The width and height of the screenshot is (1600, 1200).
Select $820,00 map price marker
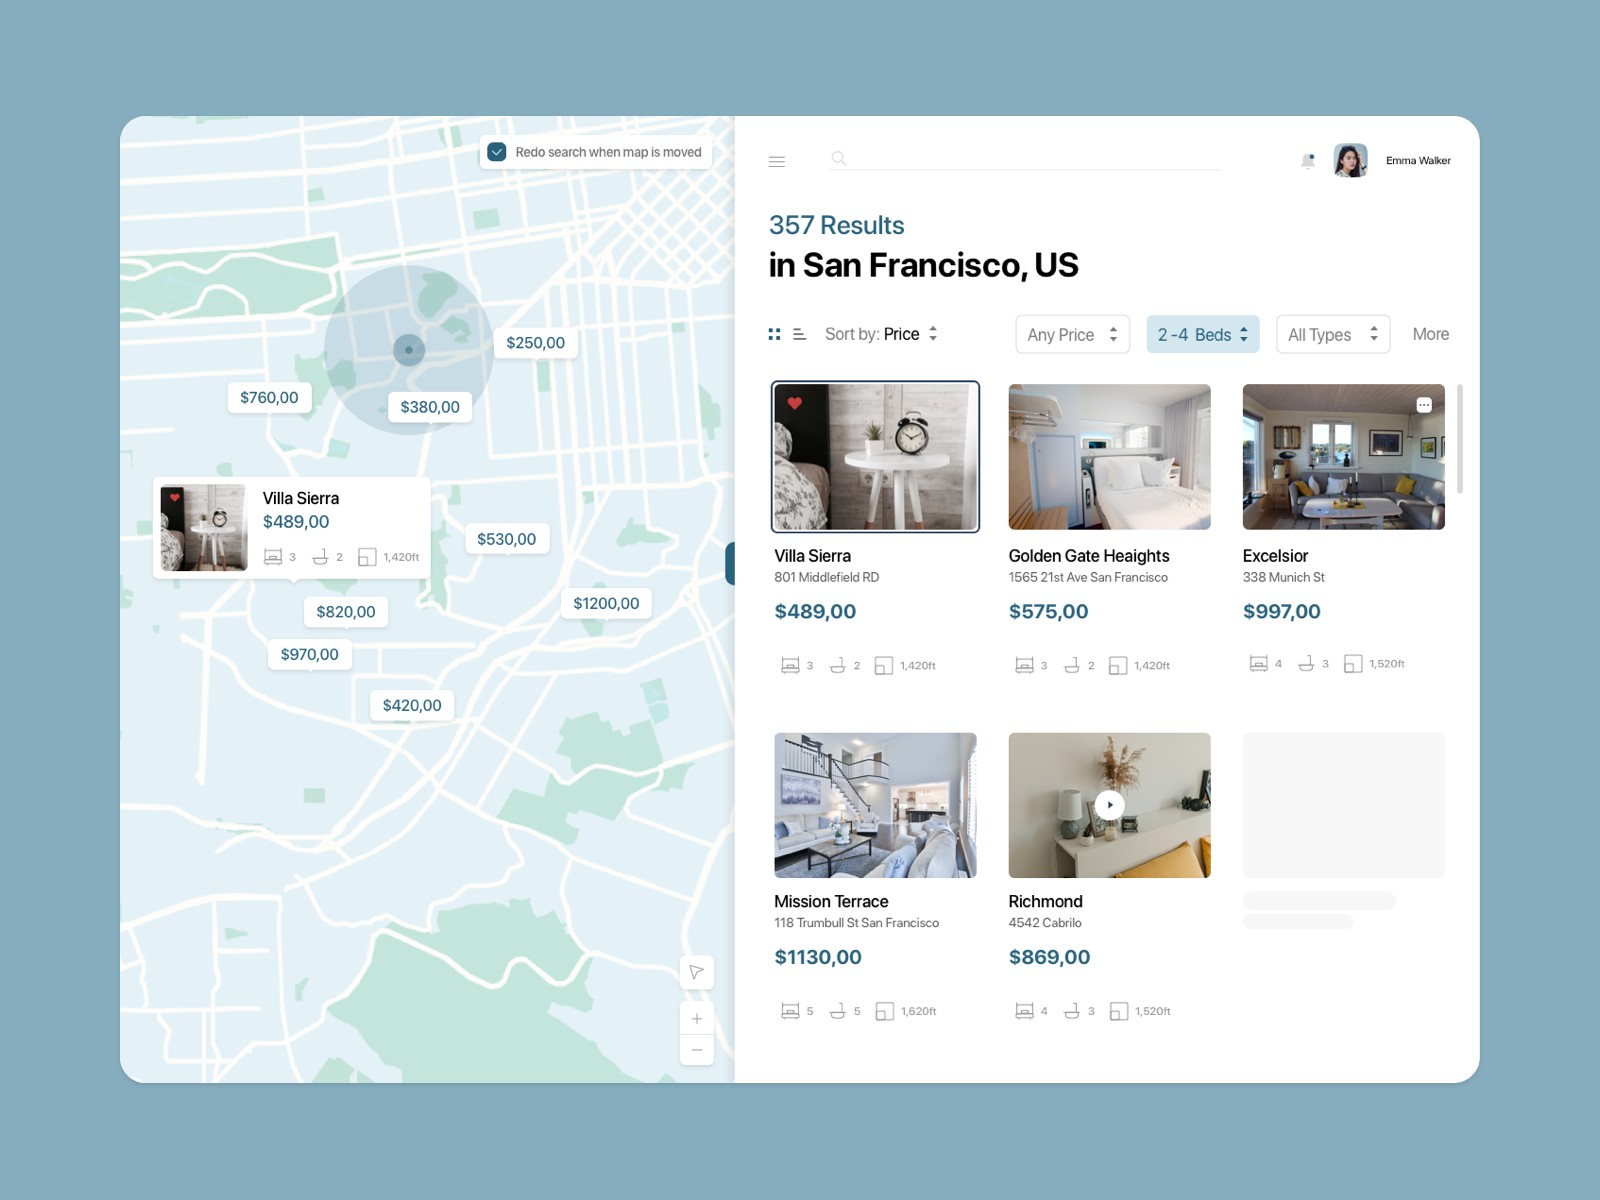tap(346, 611)
